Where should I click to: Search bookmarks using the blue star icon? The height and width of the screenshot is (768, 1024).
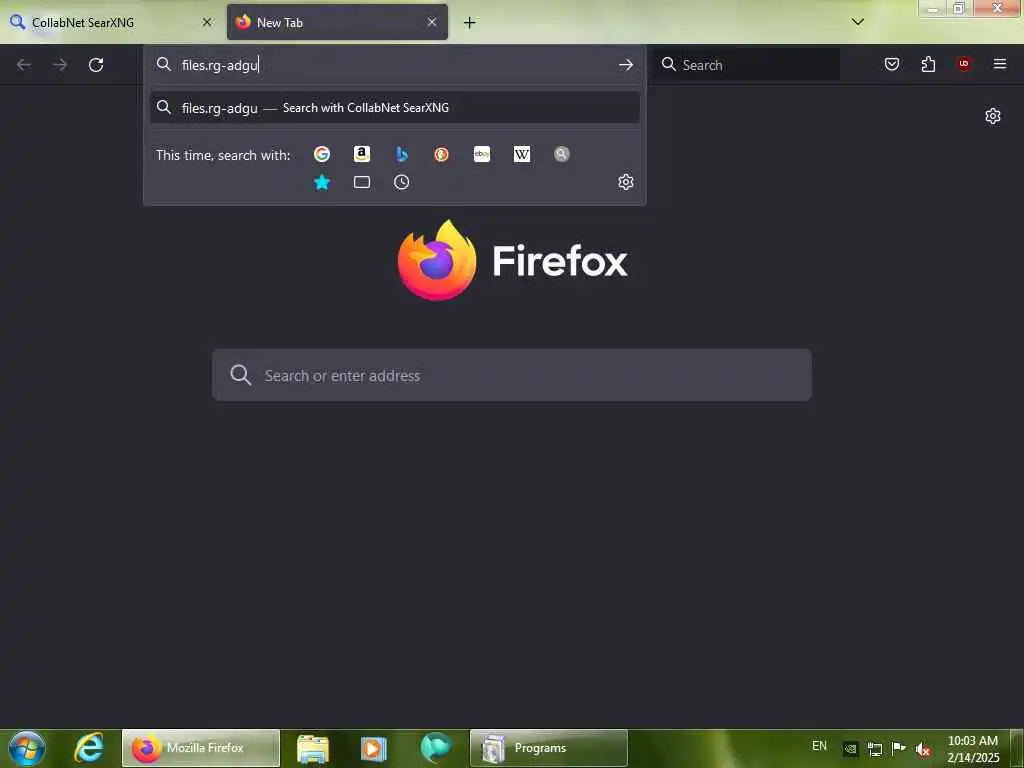(x=322, y=182)
